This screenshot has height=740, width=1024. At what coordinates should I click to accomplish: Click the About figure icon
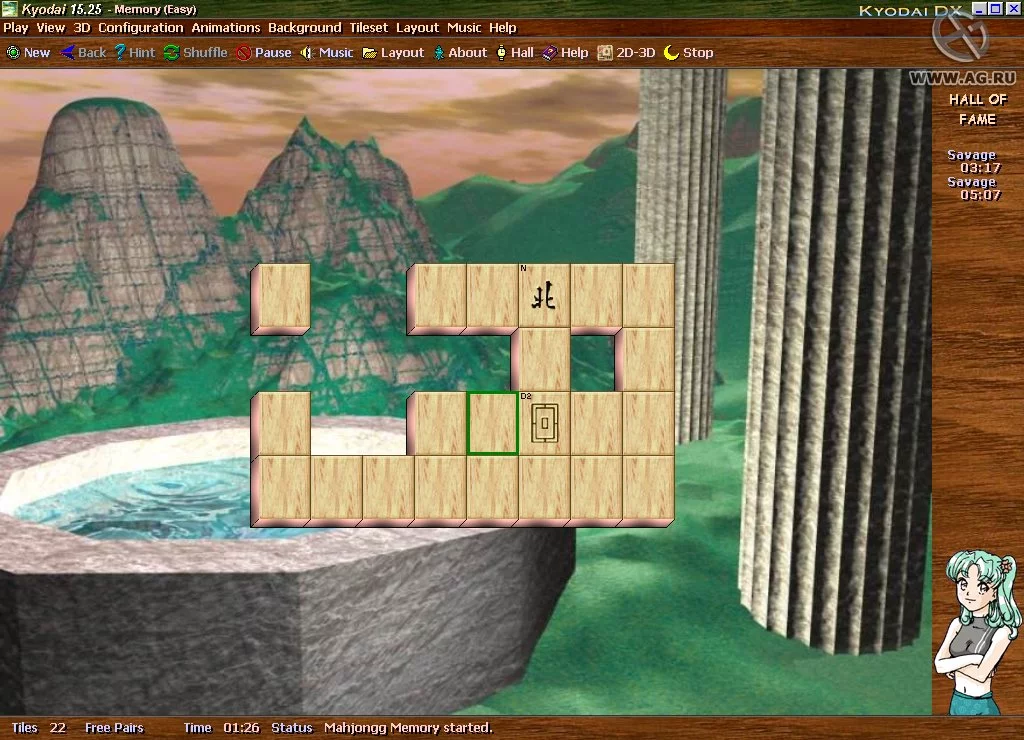tap(439, 53)
